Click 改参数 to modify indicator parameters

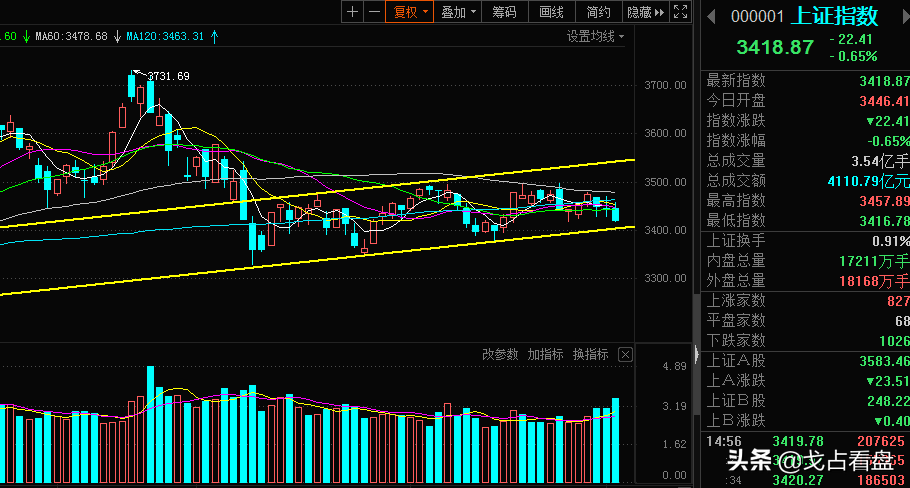coord(500,355)
